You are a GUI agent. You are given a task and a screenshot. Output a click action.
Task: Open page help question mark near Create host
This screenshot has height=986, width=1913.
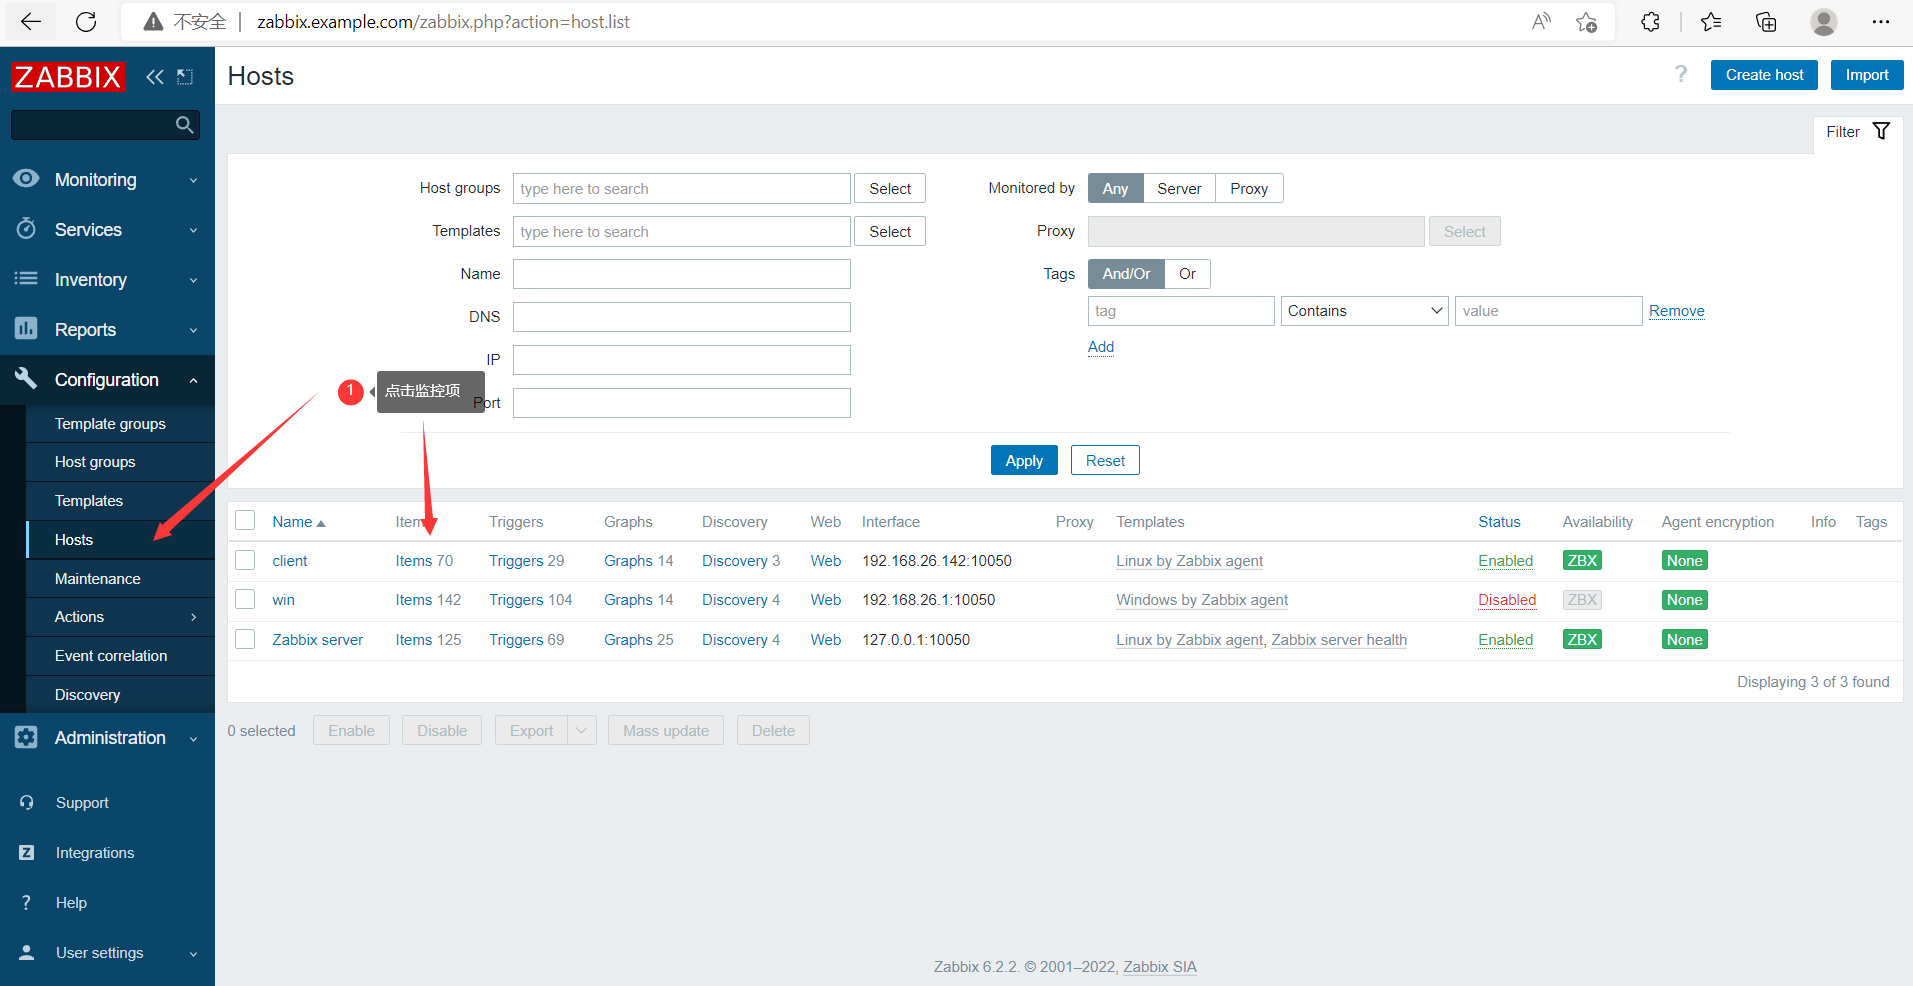[1681, 74]
